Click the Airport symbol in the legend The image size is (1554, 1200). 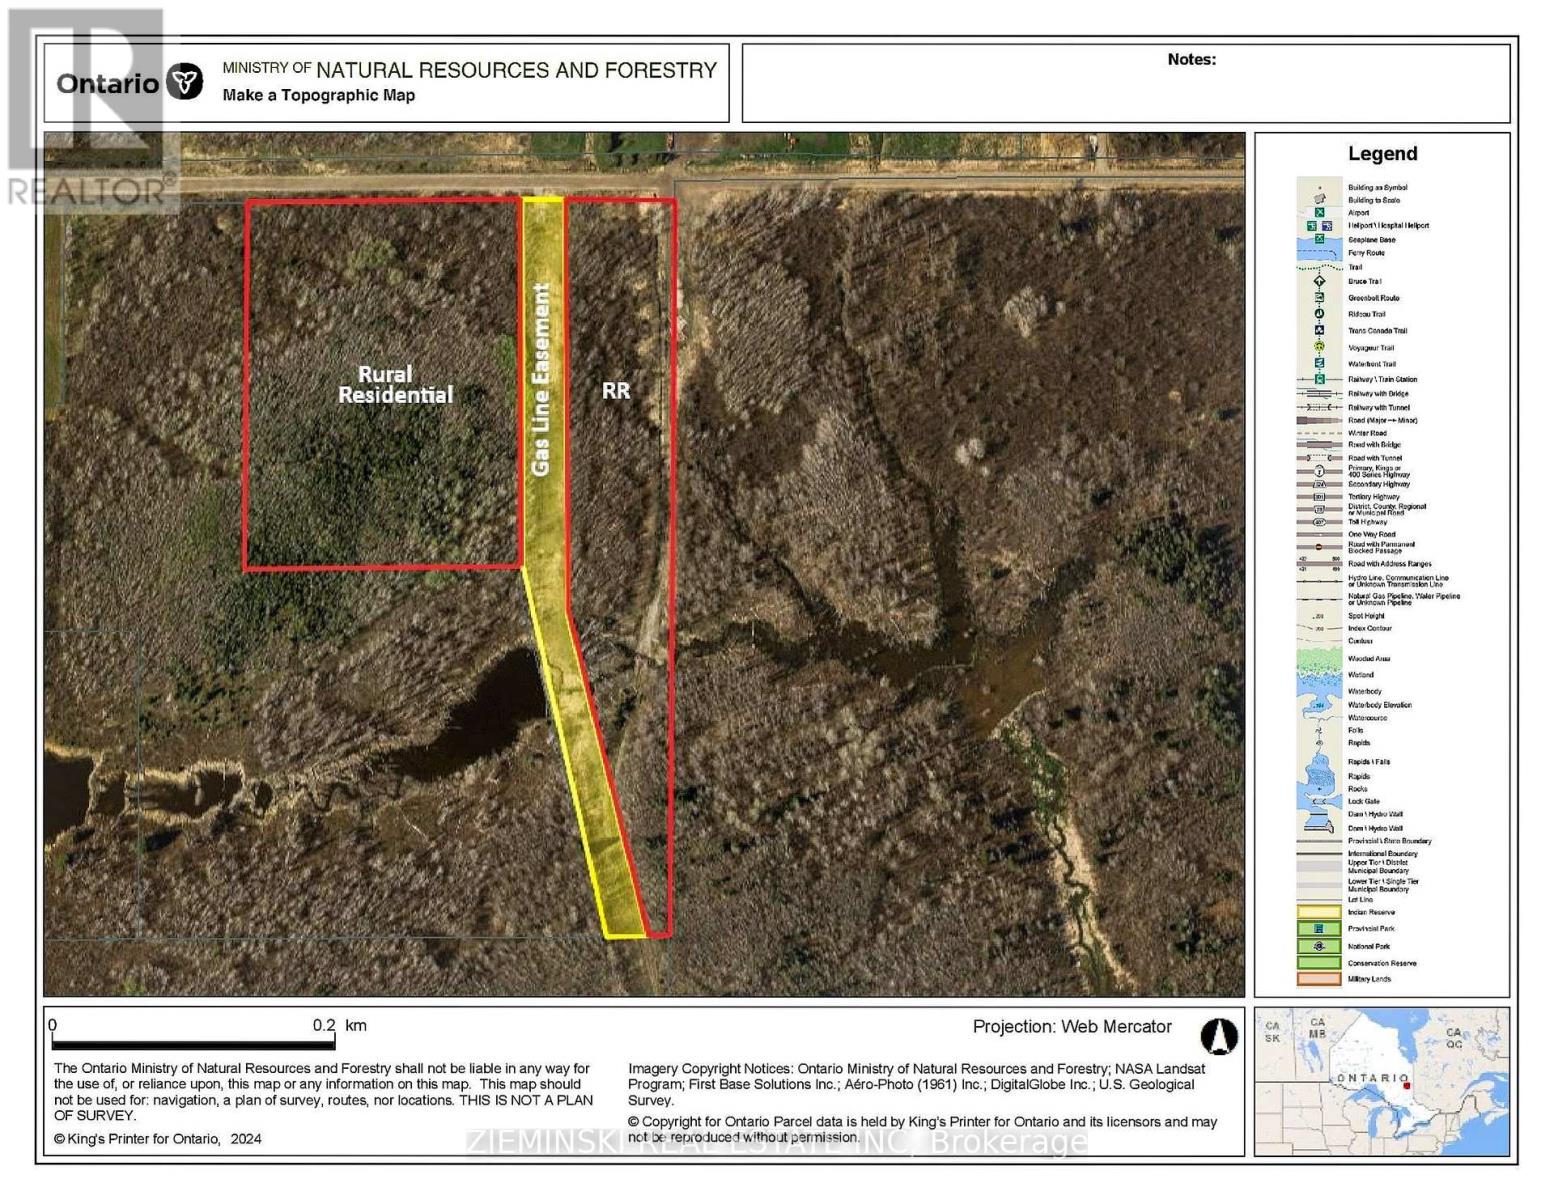pos(1319,213)
